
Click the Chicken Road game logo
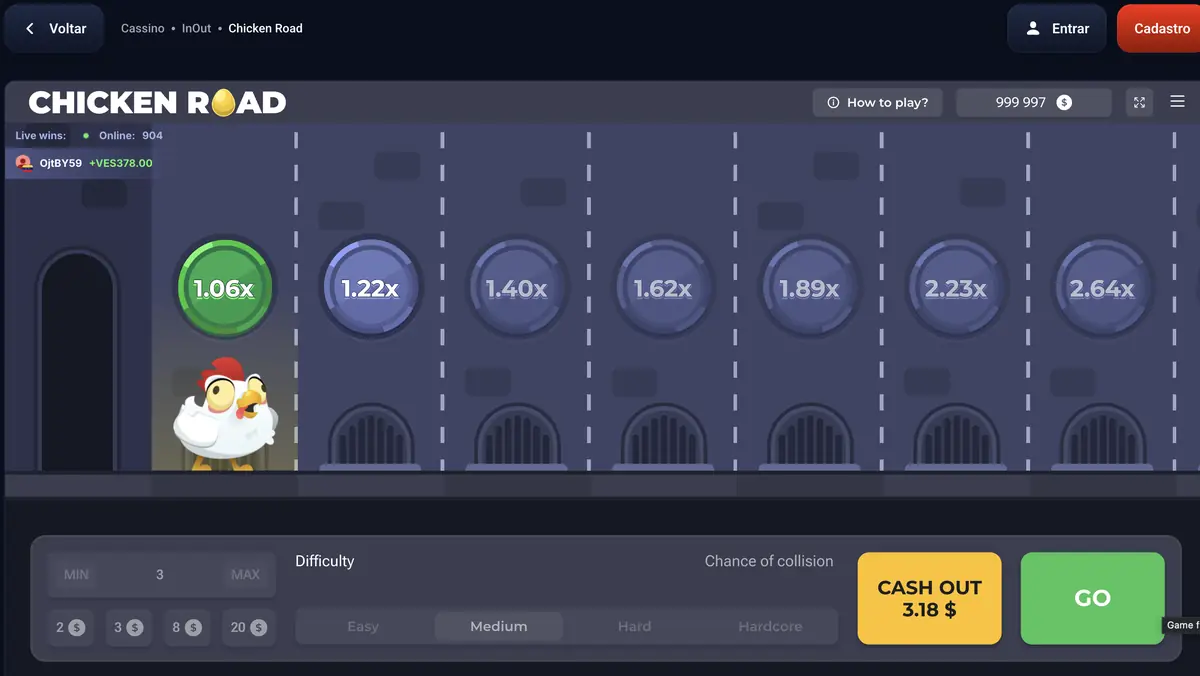click(157, 102)
